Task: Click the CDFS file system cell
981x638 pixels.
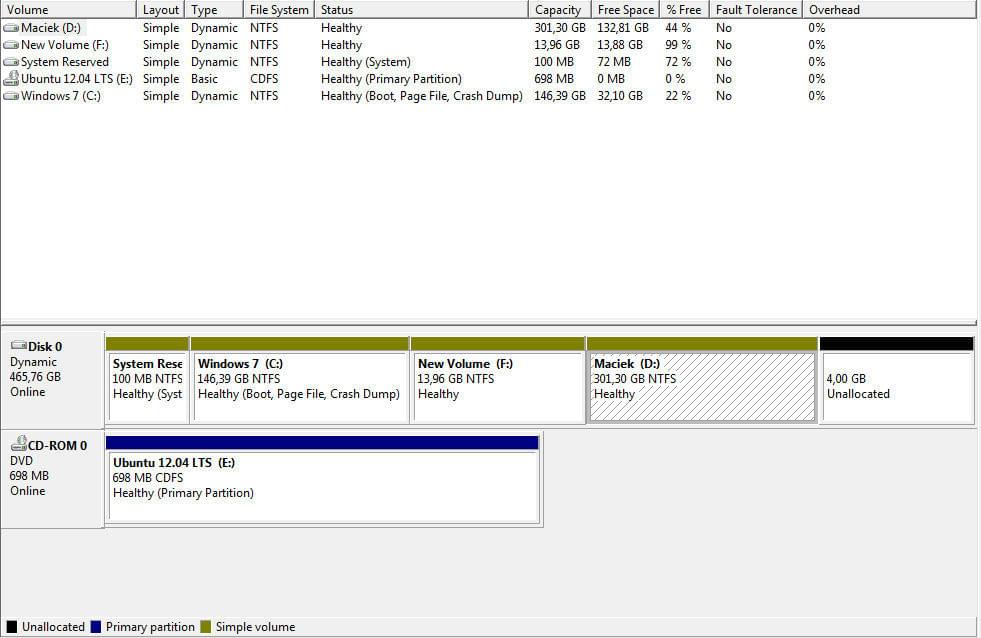Action: click(x=264, y=79)
